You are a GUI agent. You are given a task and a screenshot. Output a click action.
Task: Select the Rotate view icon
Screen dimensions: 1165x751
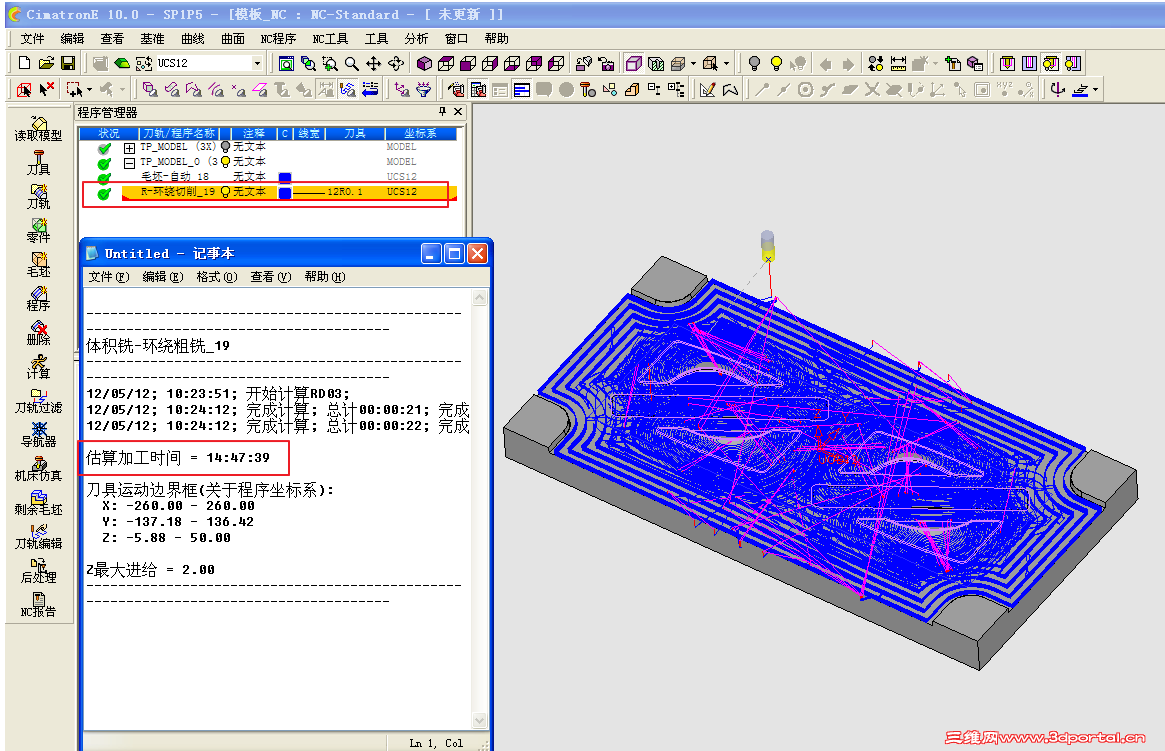coord(396,63)
